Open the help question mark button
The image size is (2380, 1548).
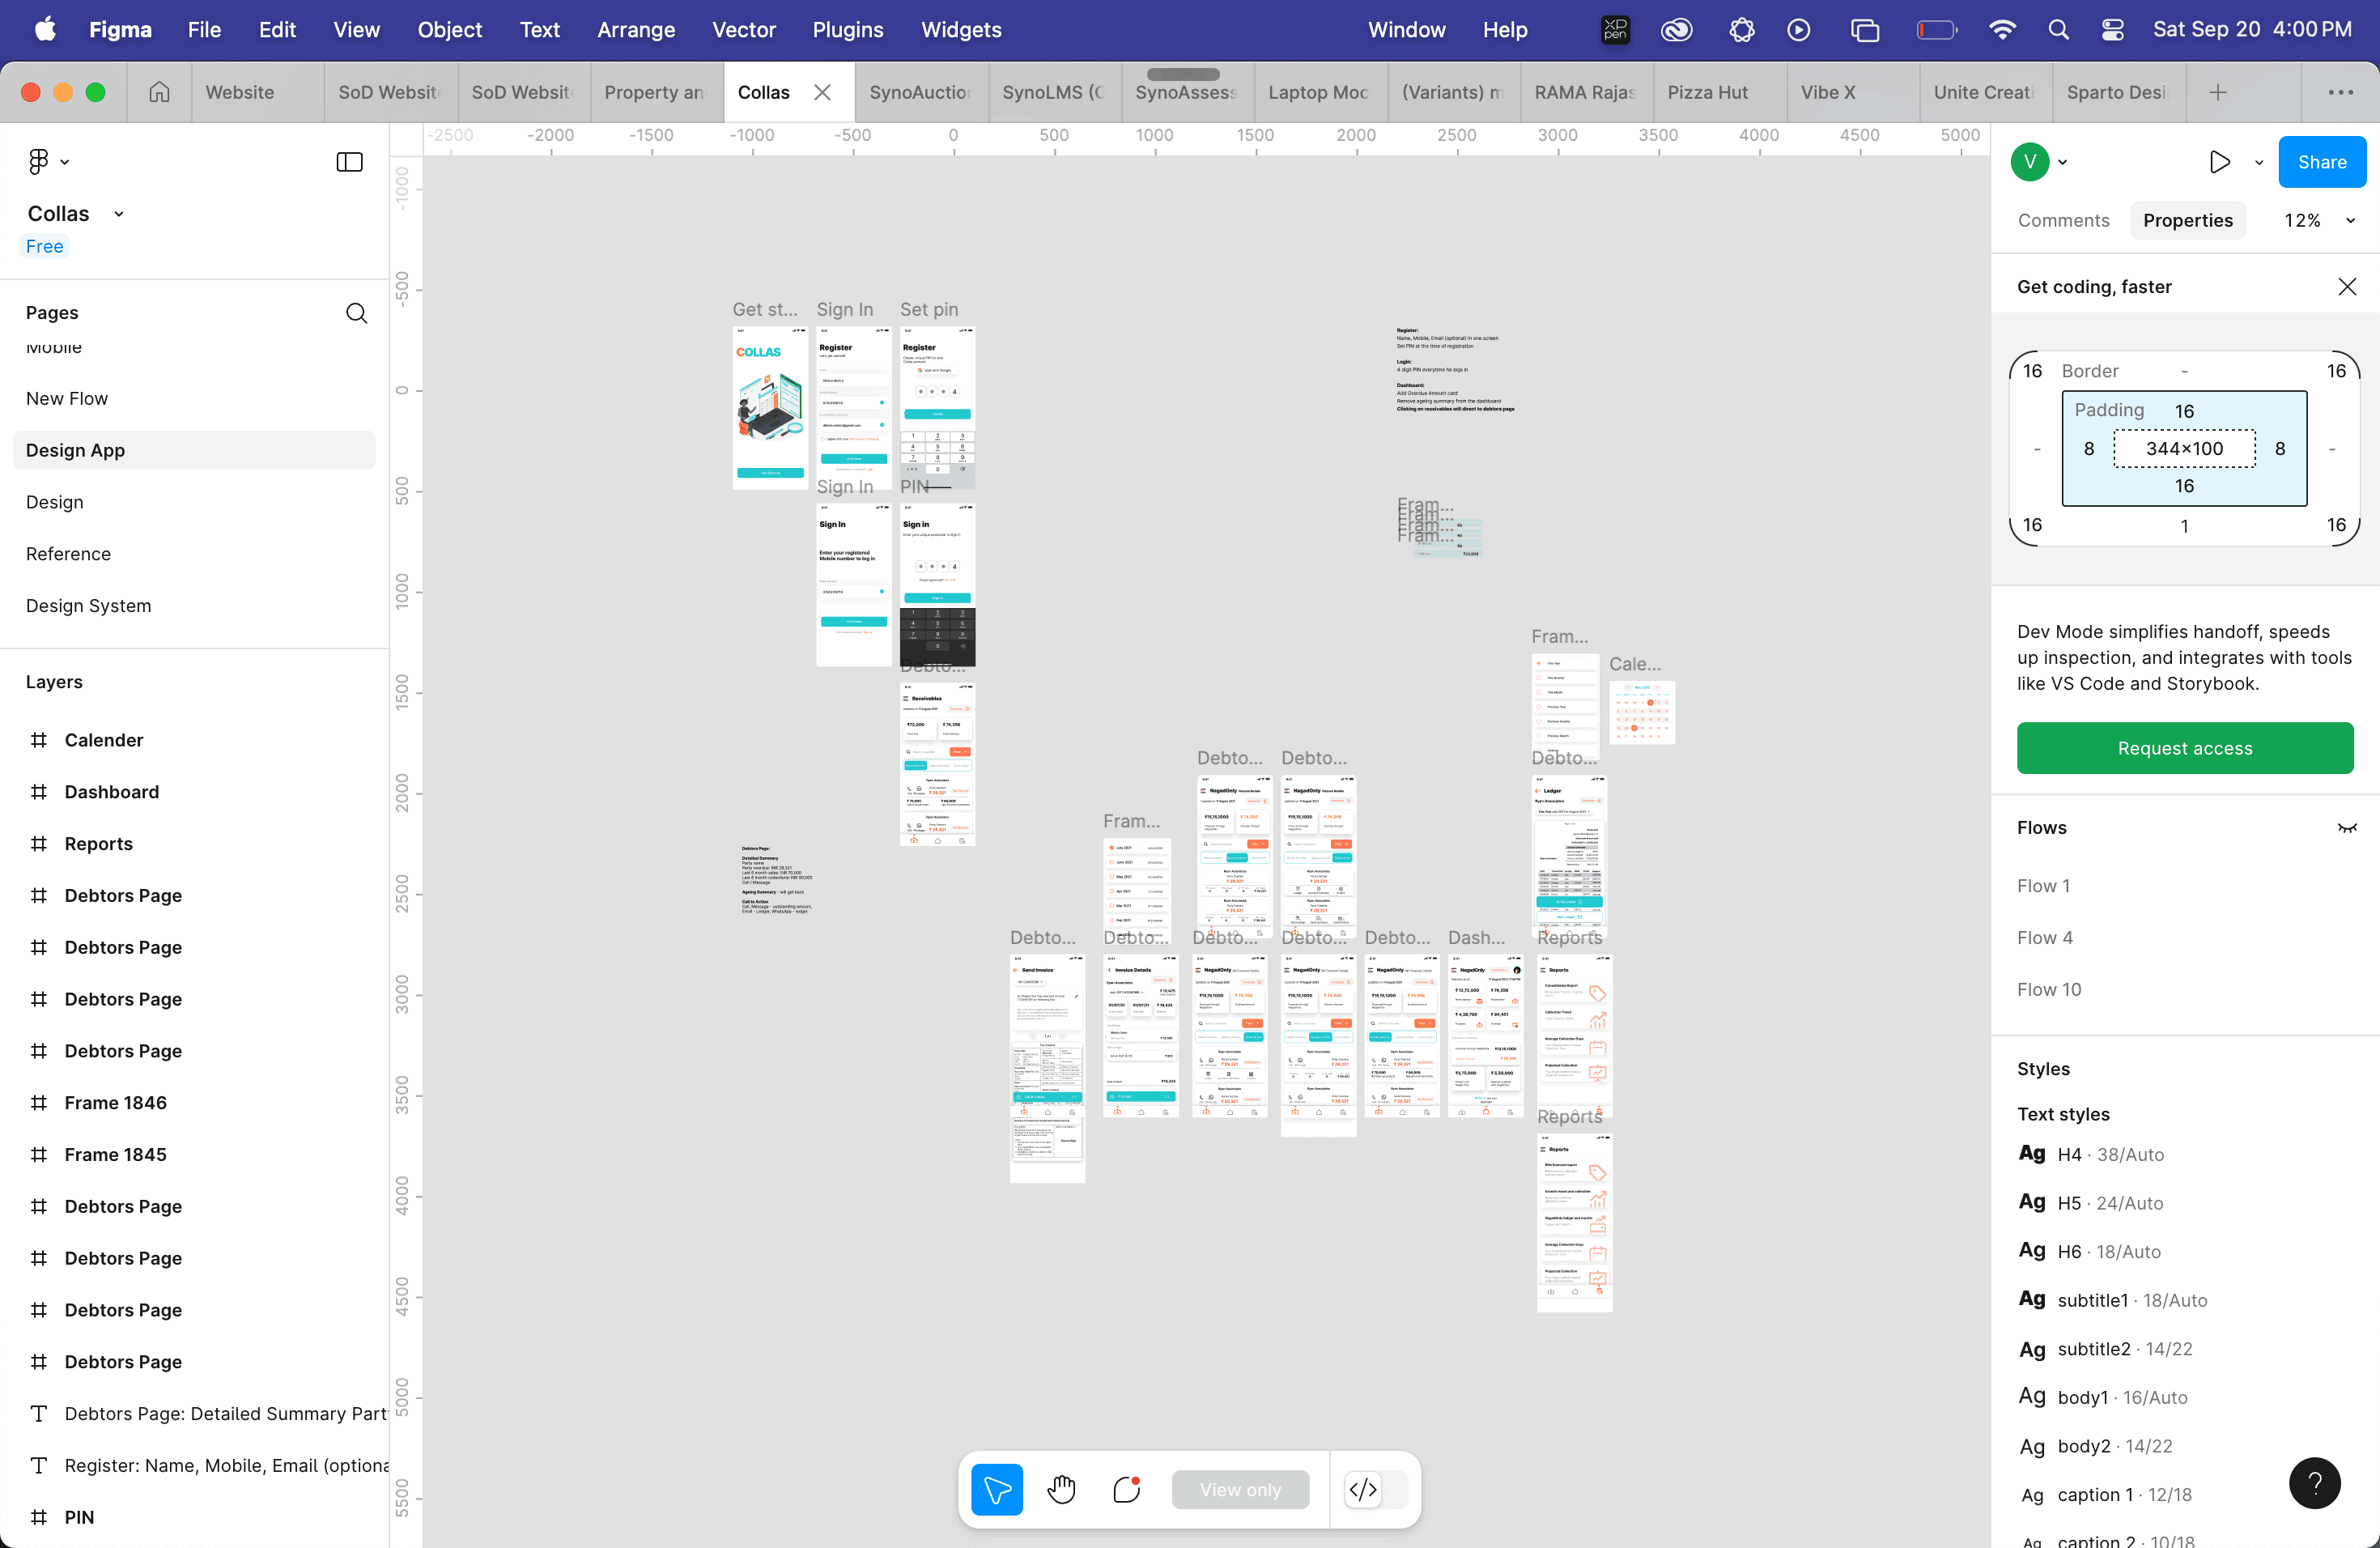(2314, 1482)
